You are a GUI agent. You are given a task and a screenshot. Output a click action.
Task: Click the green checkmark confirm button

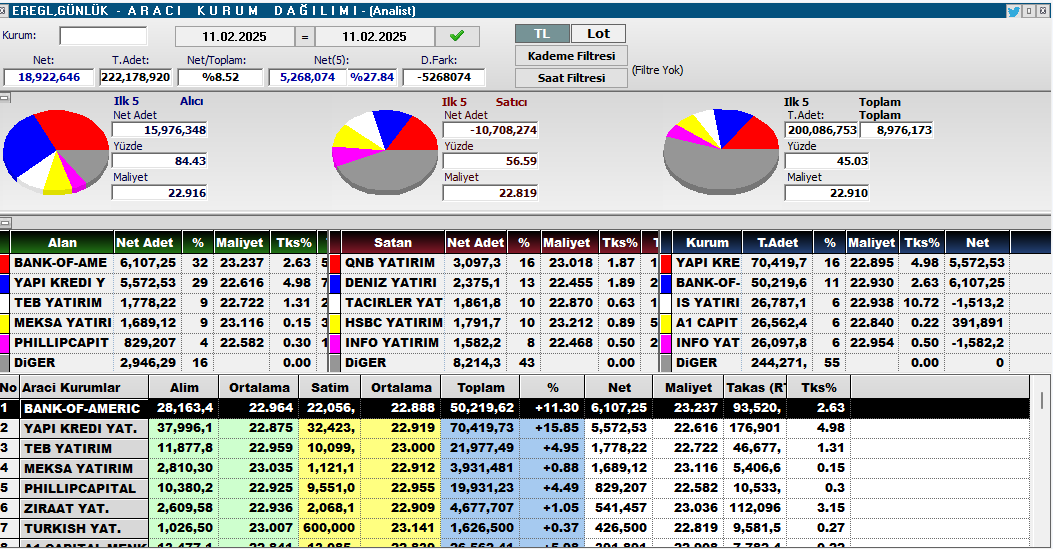(457, 36)
